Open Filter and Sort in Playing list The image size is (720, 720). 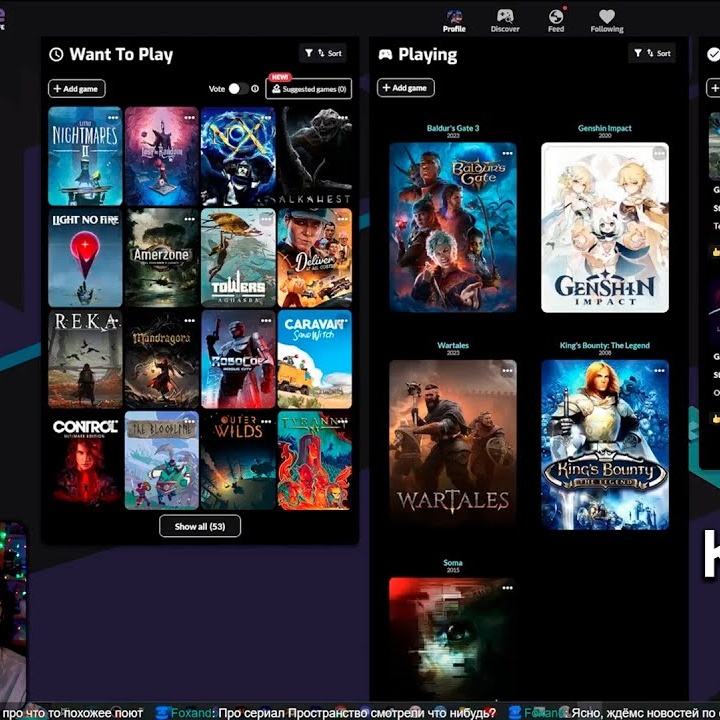point(651,53)
